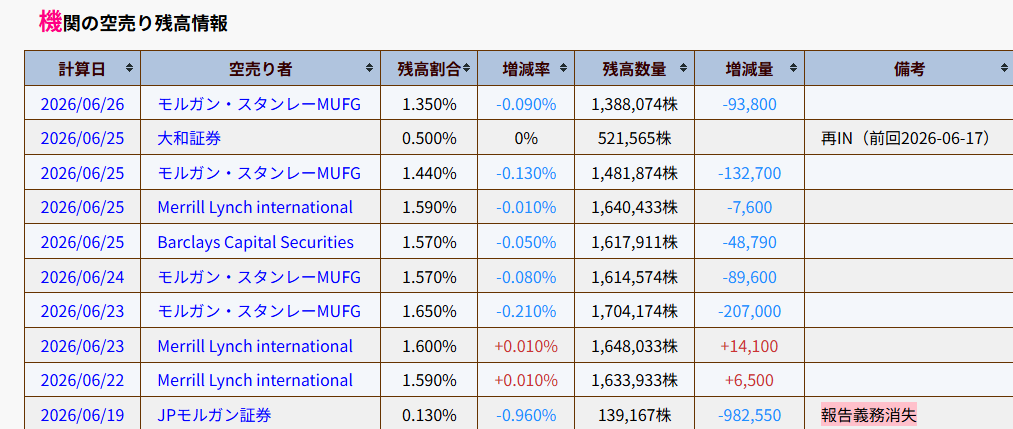Select the 0.500% balance ratio cell
The height and width of the screenshot is (429, 1013).
(429, 138)
